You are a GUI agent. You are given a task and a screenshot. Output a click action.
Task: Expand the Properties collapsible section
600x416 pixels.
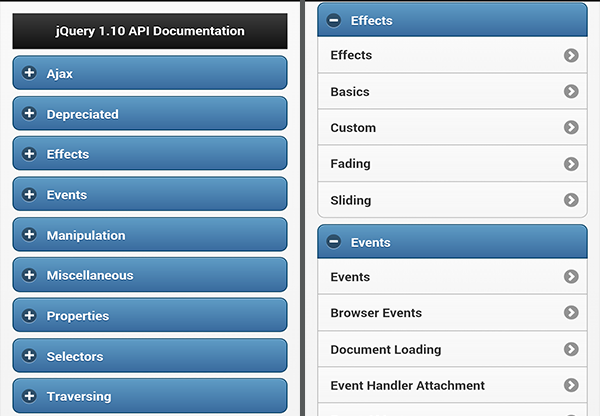point(150,316)
